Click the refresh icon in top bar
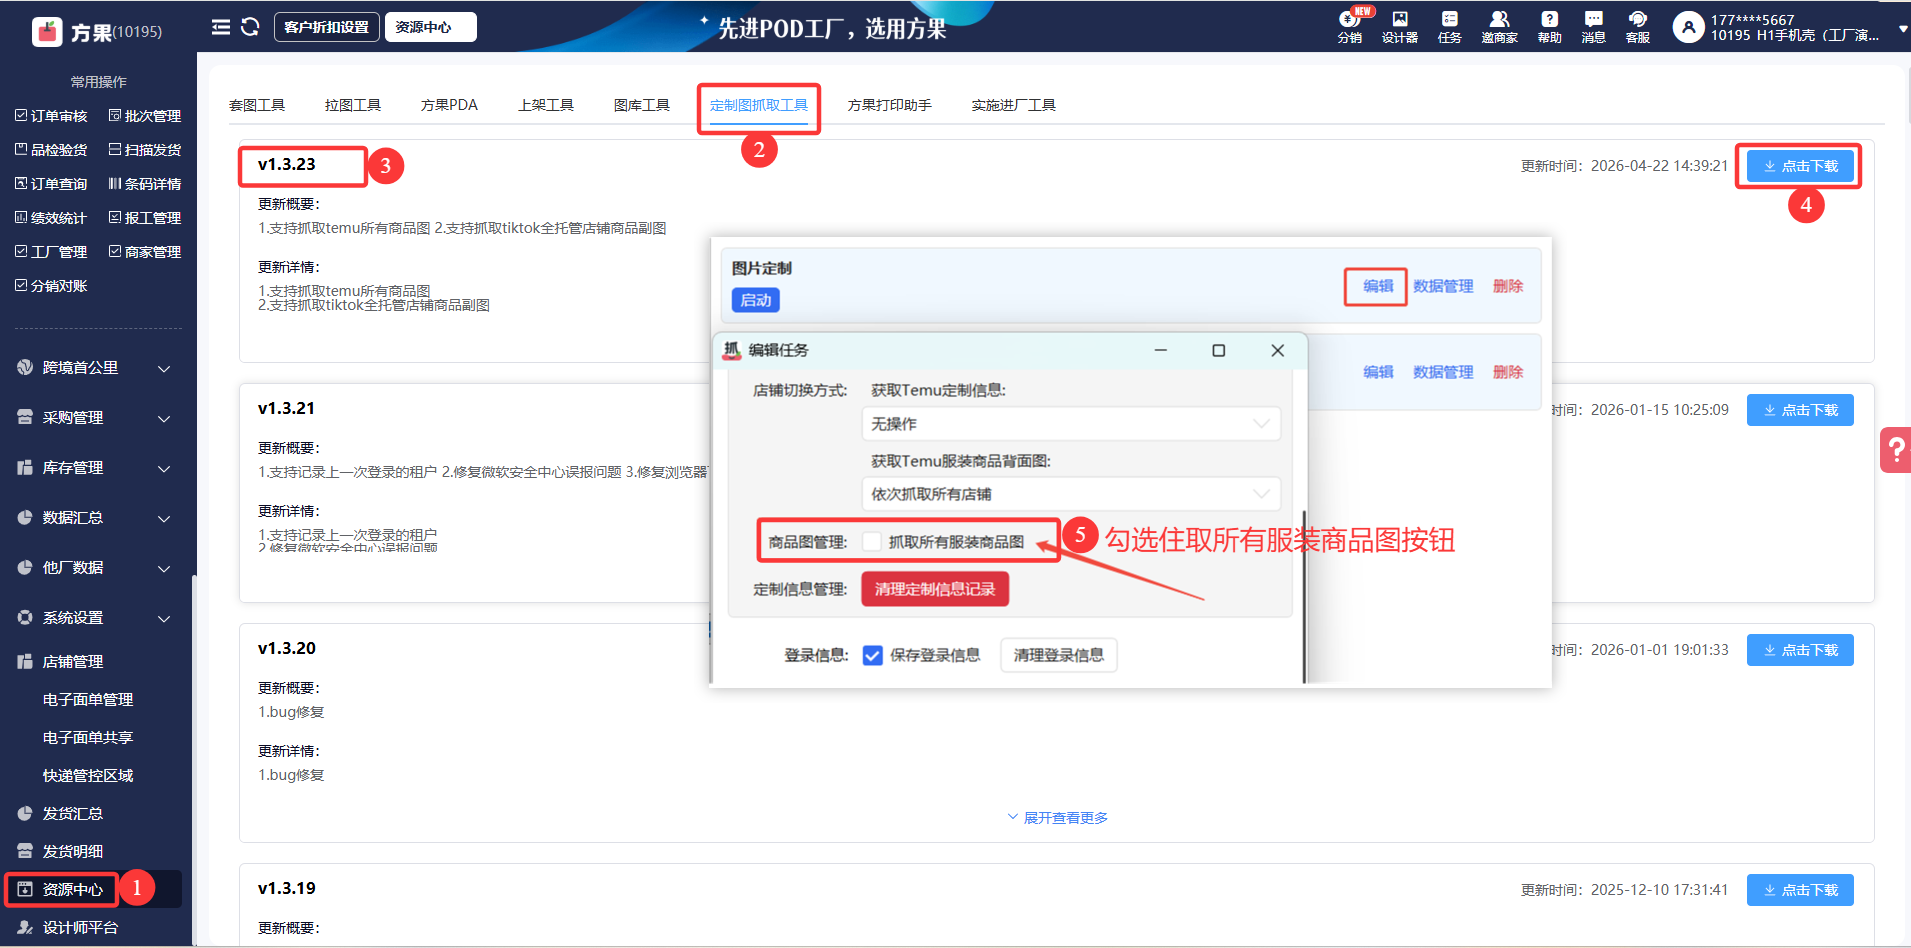 tap(250, 27)
